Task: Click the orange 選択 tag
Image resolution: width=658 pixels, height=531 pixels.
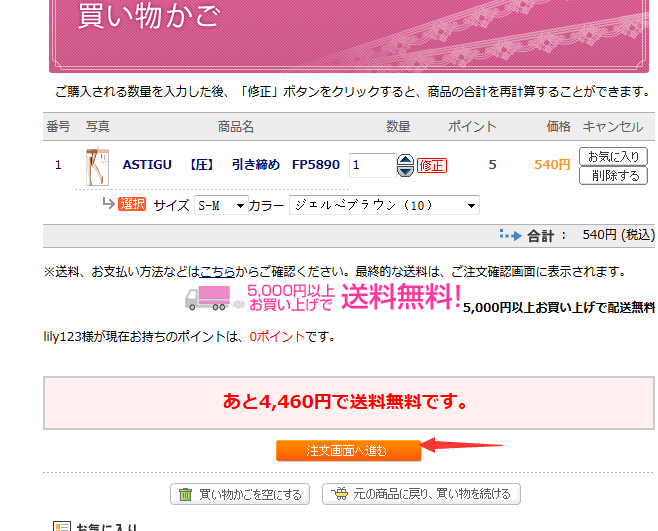Action: [132, 204]
